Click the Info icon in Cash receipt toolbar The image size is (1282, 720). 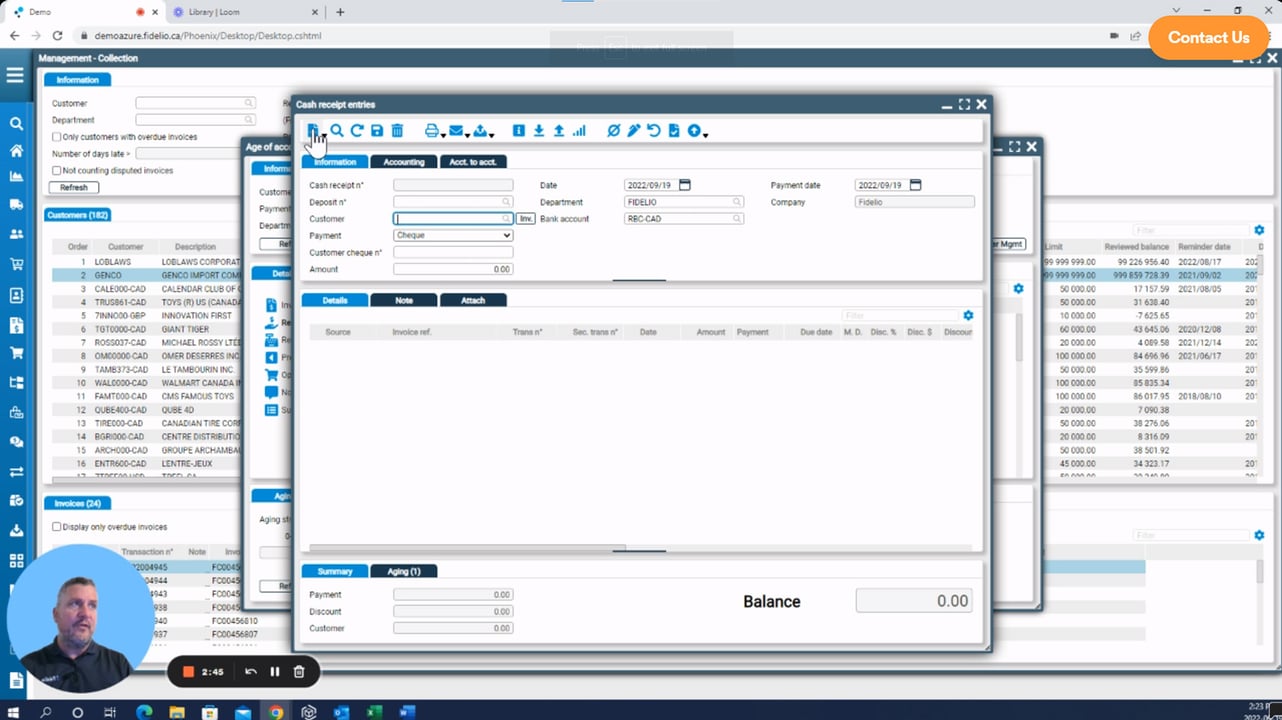[x=518, y=131]
